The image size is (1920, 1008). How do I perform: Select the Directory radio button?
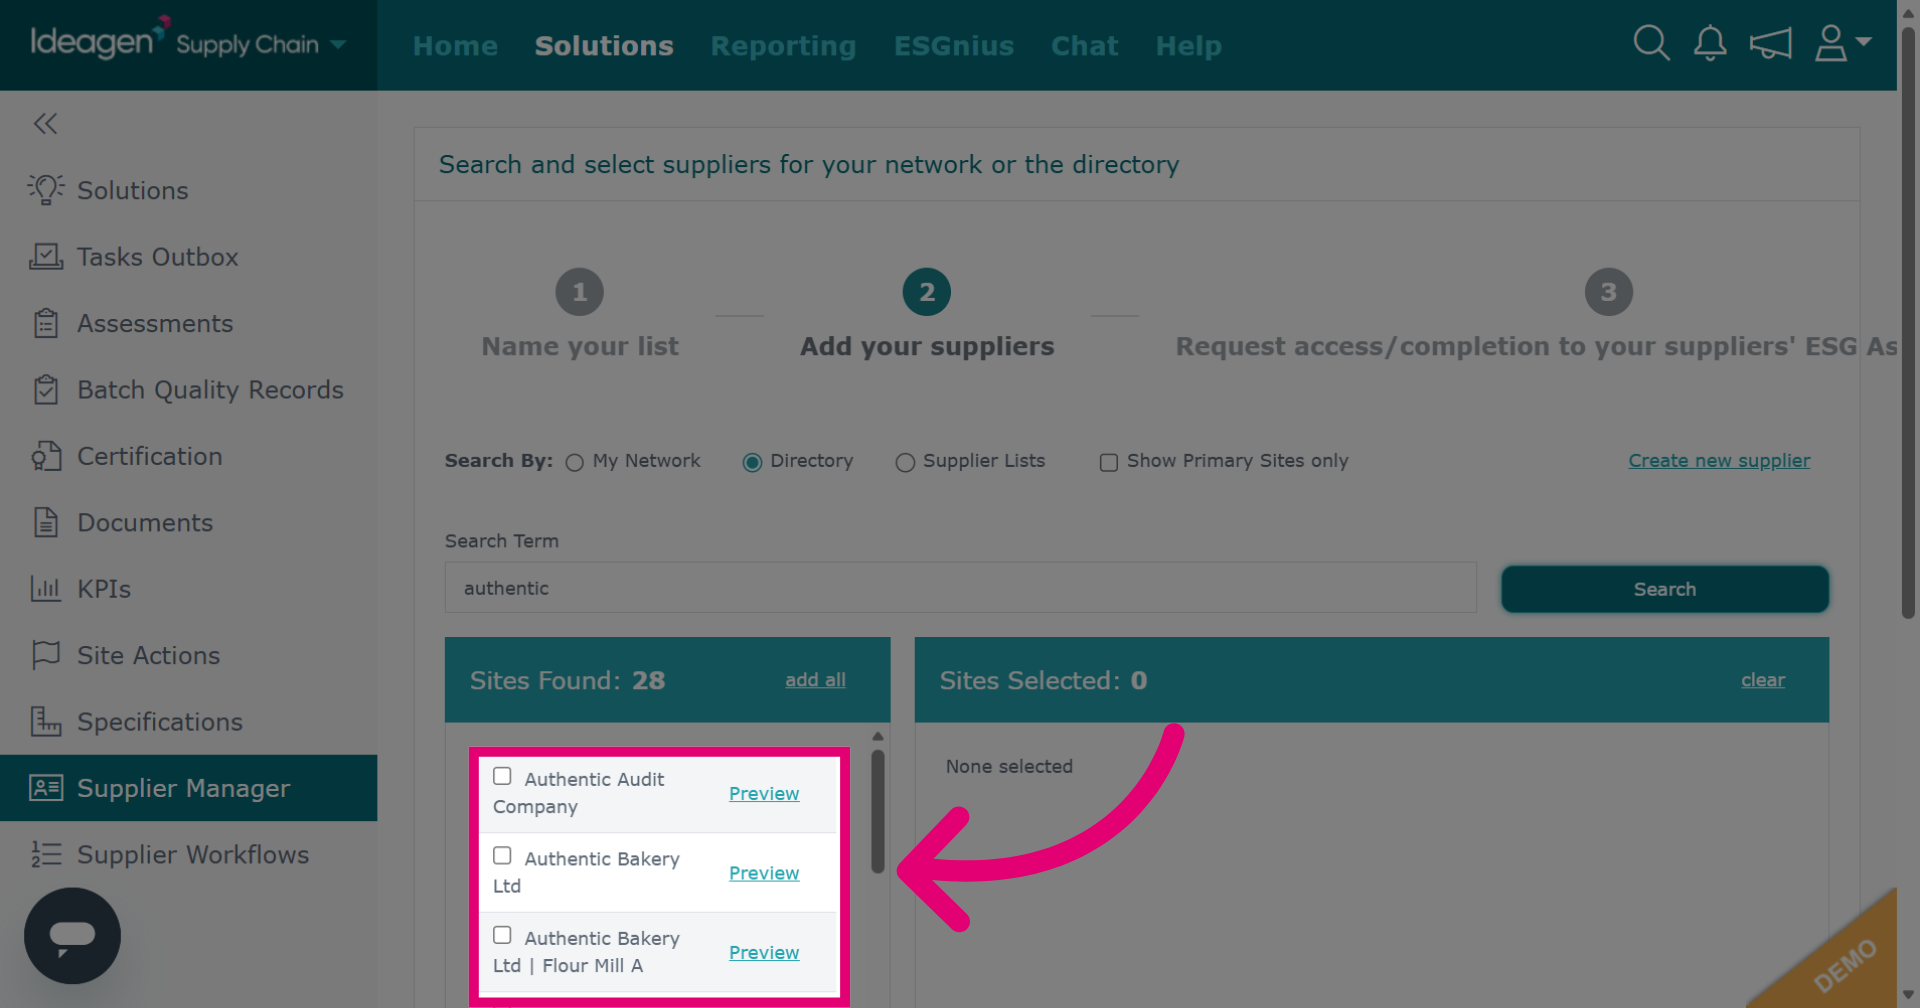752,462
